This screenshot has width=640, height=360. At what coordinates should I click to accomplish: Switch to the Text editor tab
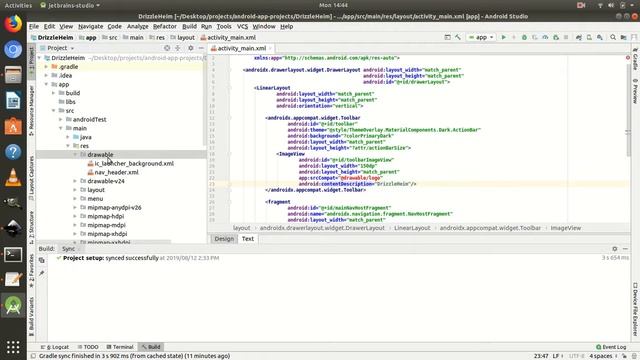point(248,239)
